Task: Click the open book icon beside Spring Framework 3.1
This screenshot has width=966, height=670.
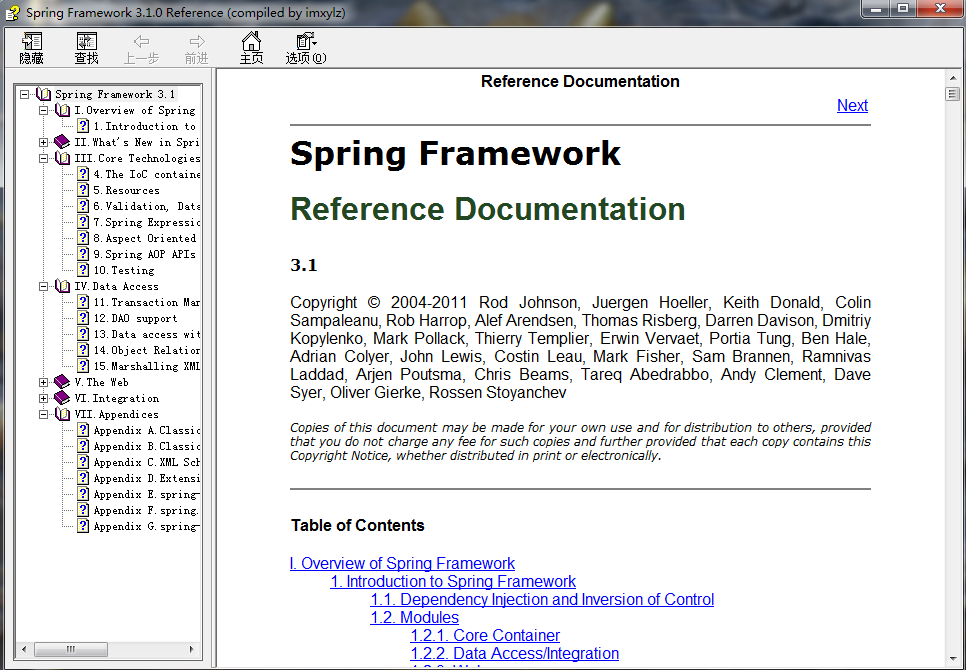Action: point(43,94)
